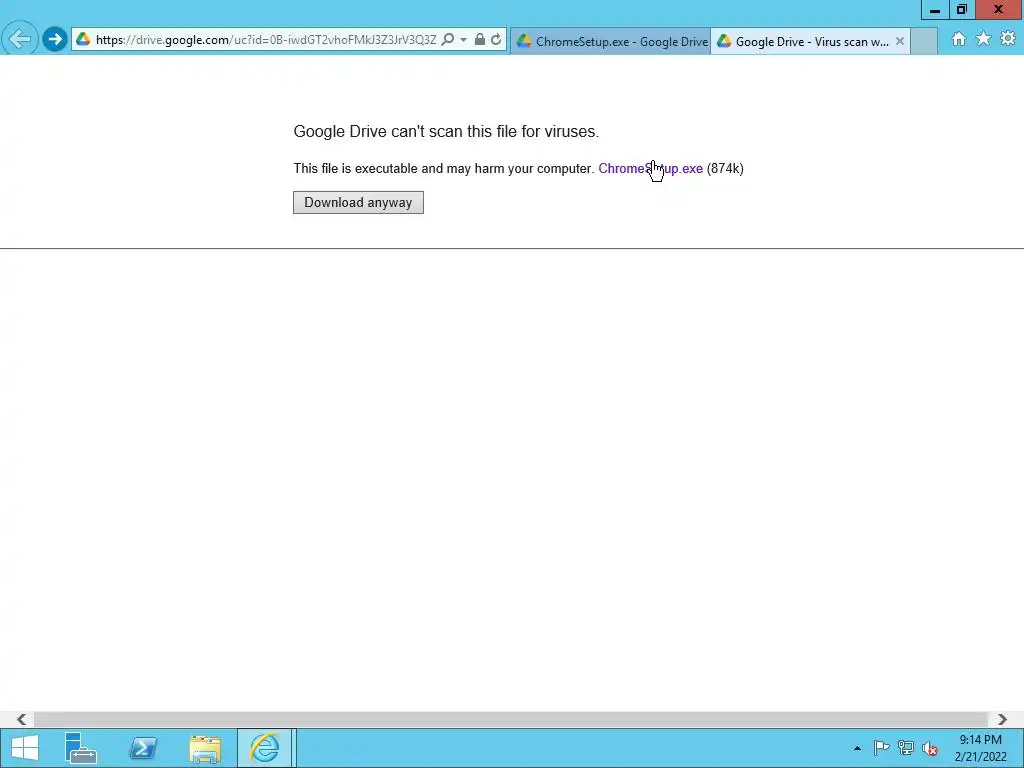The image size is (1024, 768).
Task: Click the network status tray icon
Action: (906, 748)
